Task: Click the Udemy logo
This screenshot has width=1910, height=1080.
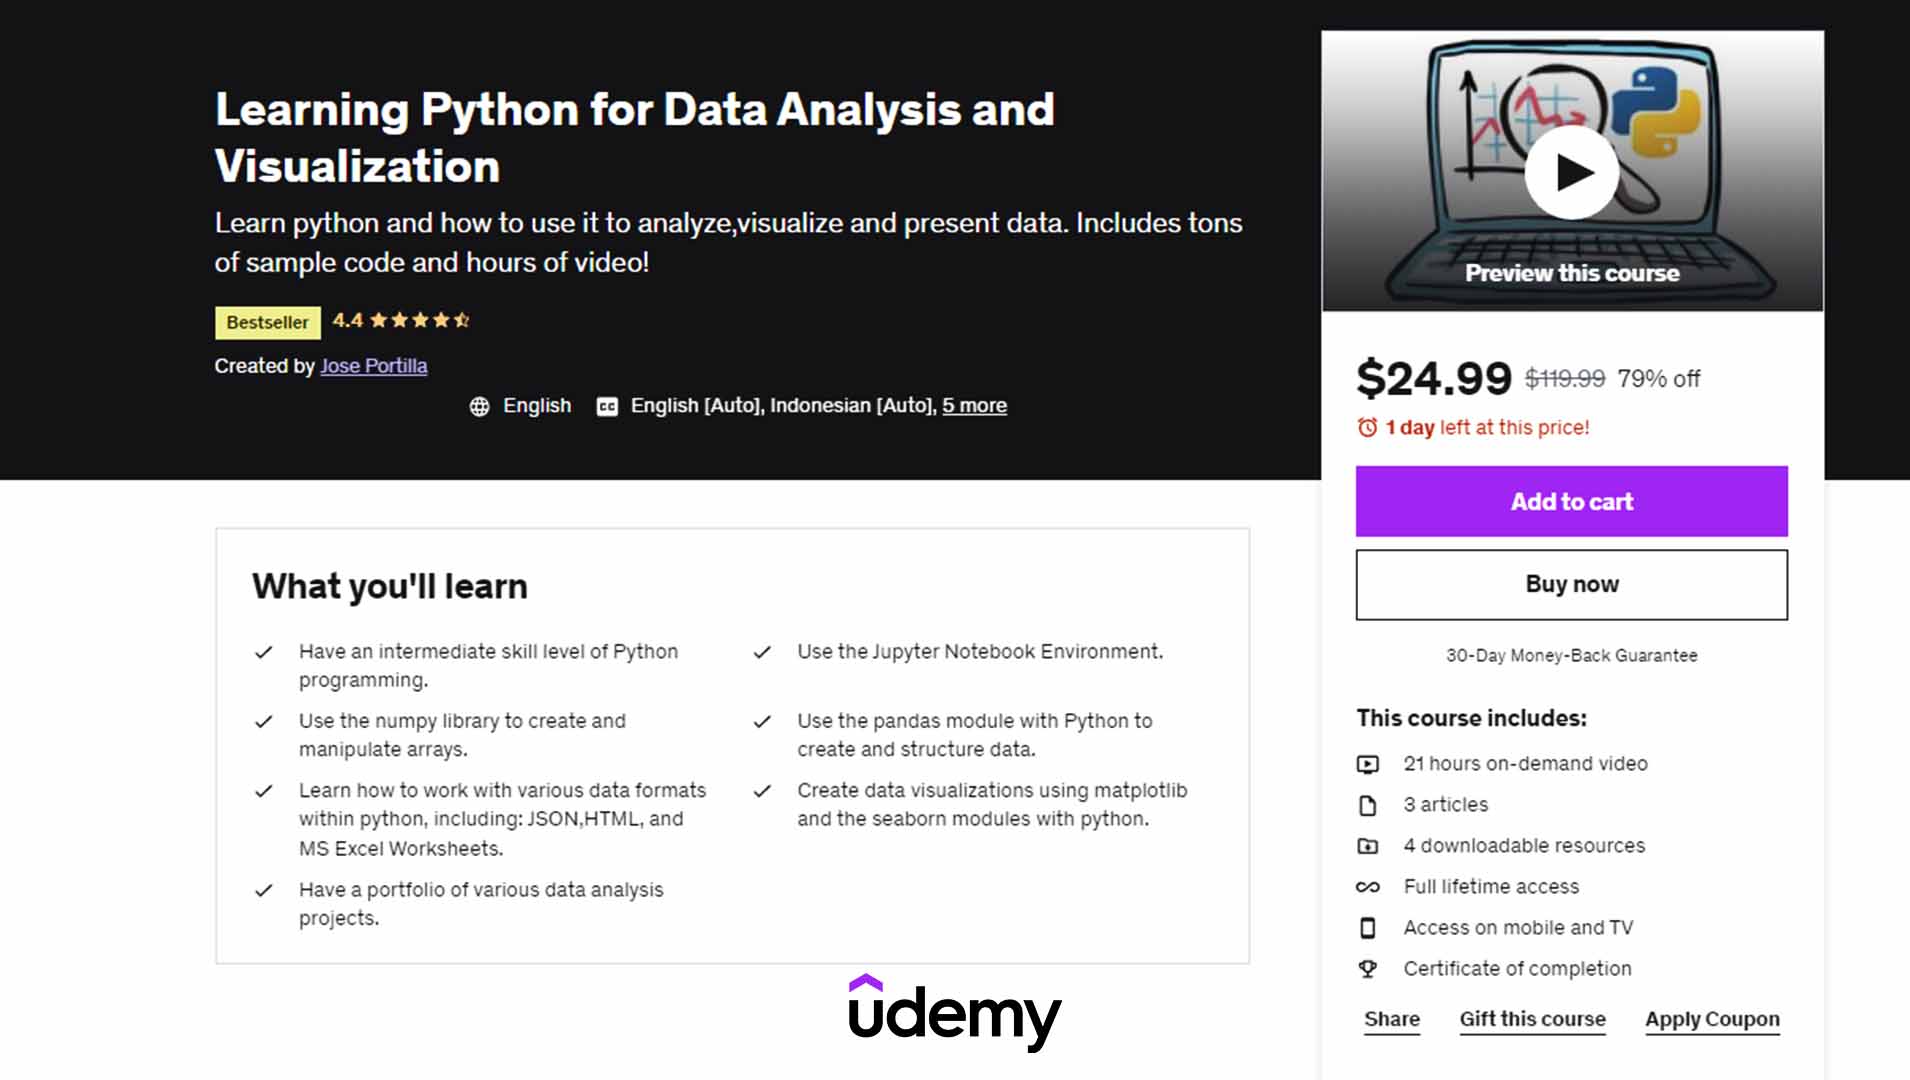Action: coord(954,1012)
